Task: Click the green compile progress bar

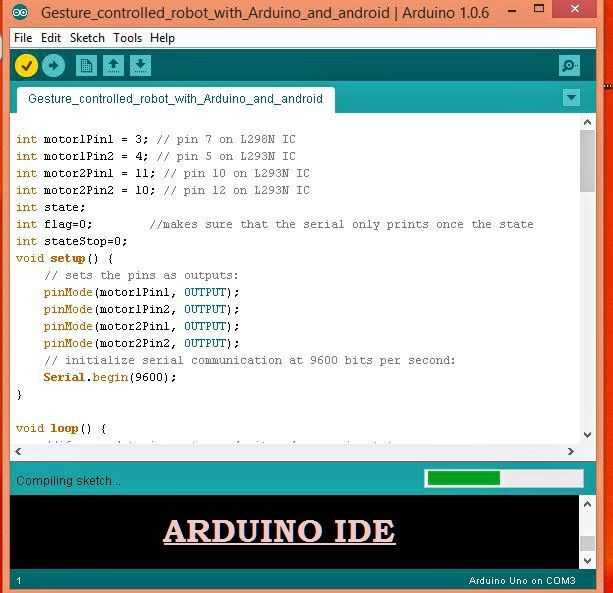Action: (x=504, y=478)
